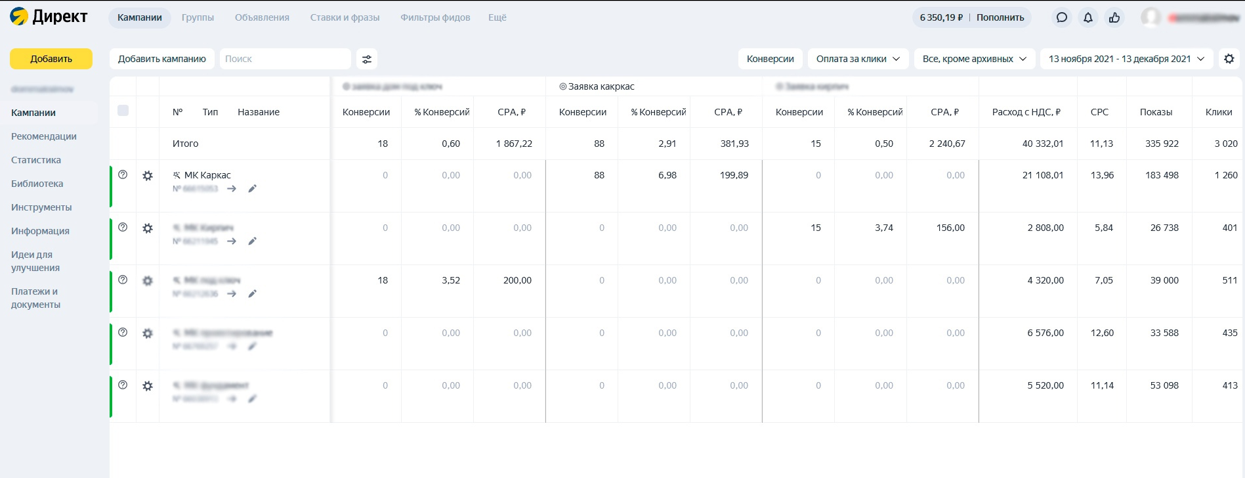The width and height of the screenshot is (1245, 479).
Task: Open the gear settings for МК Каркас campaign
Action: point(148,176)
